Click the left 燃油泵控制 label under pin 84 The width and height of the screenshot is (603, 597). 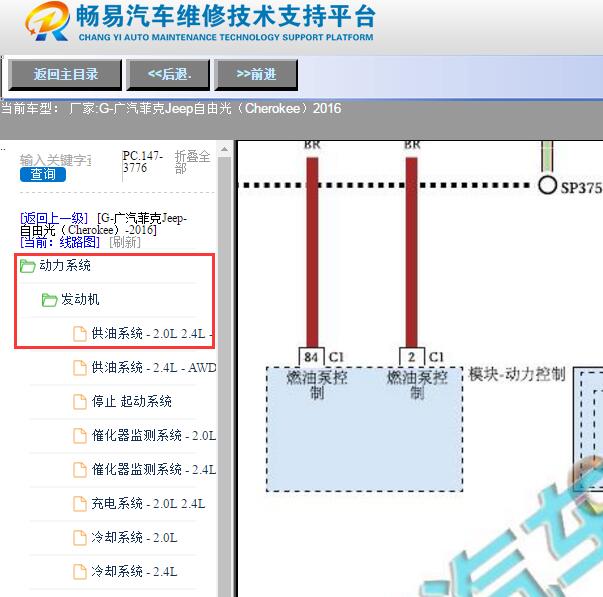click(x=317, y=385)
